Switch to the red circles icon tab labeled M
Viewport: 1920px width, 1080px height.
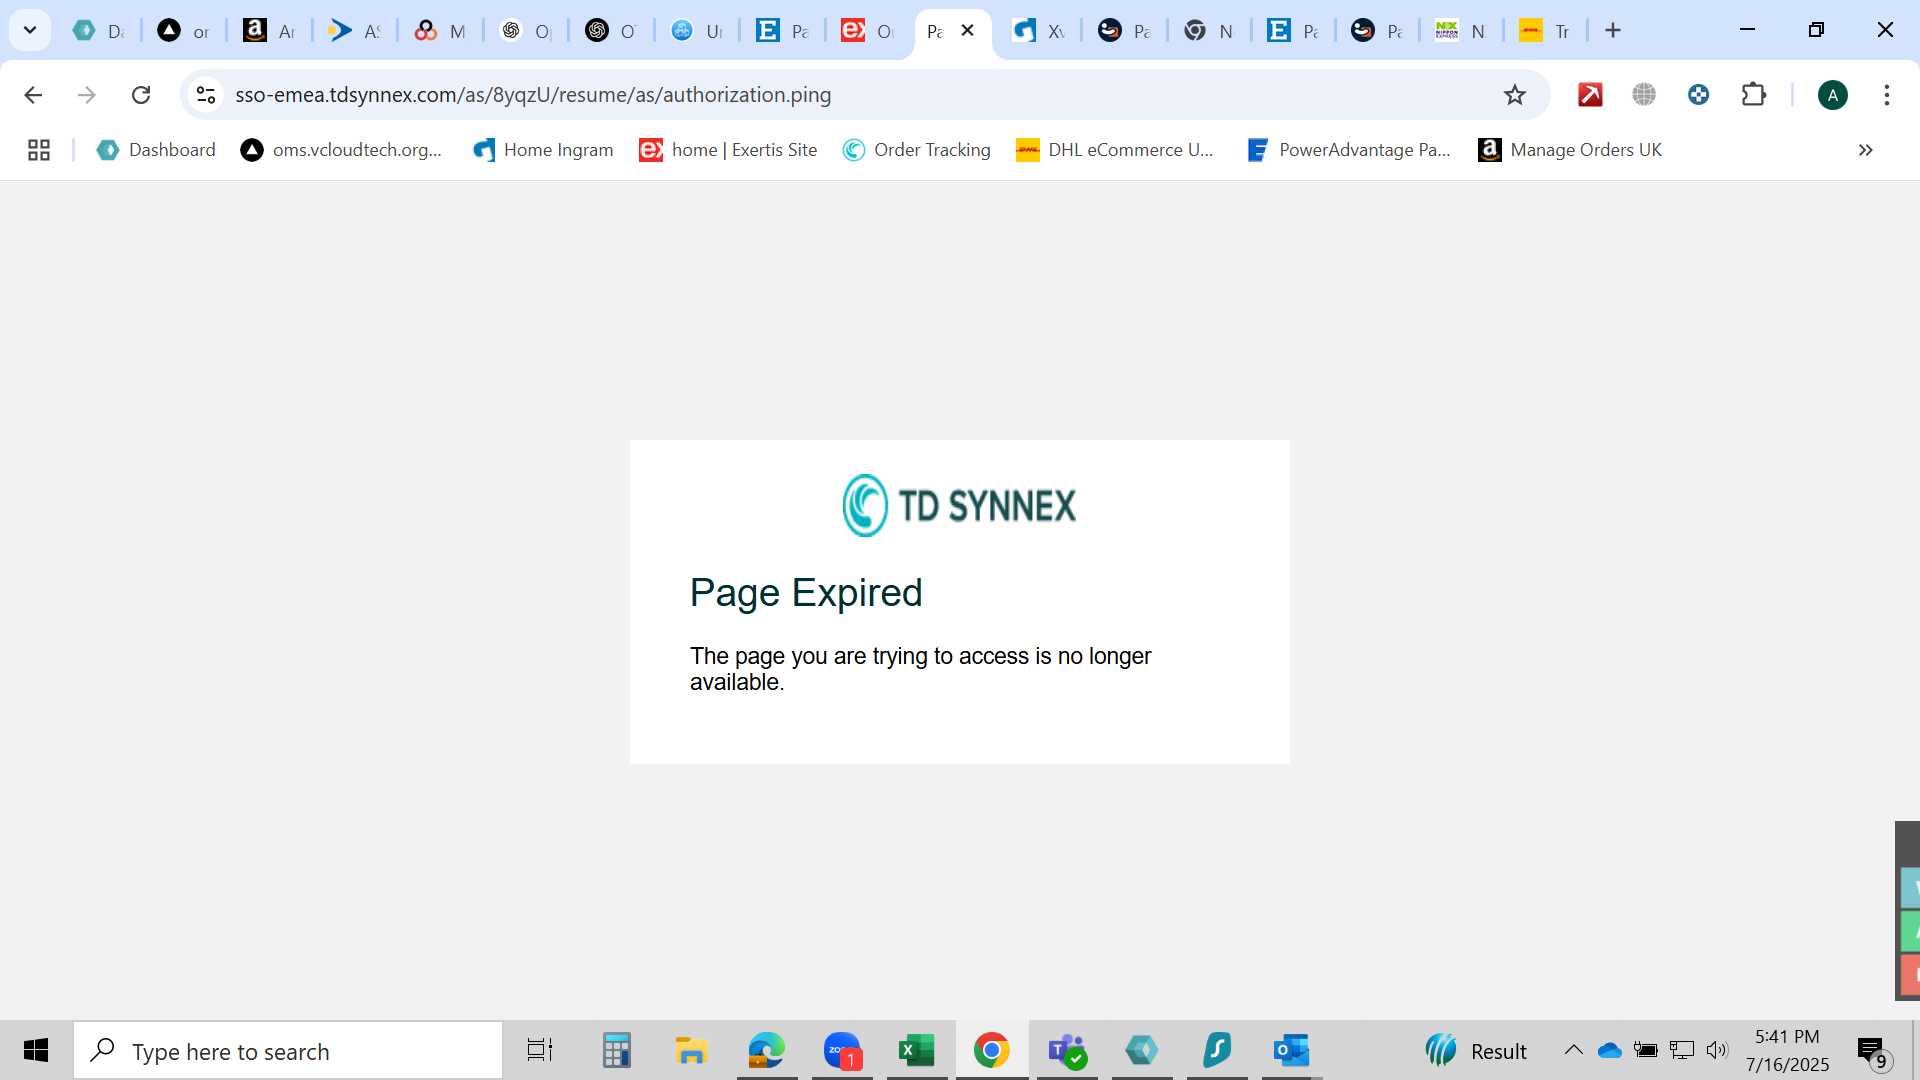point(440,31)
